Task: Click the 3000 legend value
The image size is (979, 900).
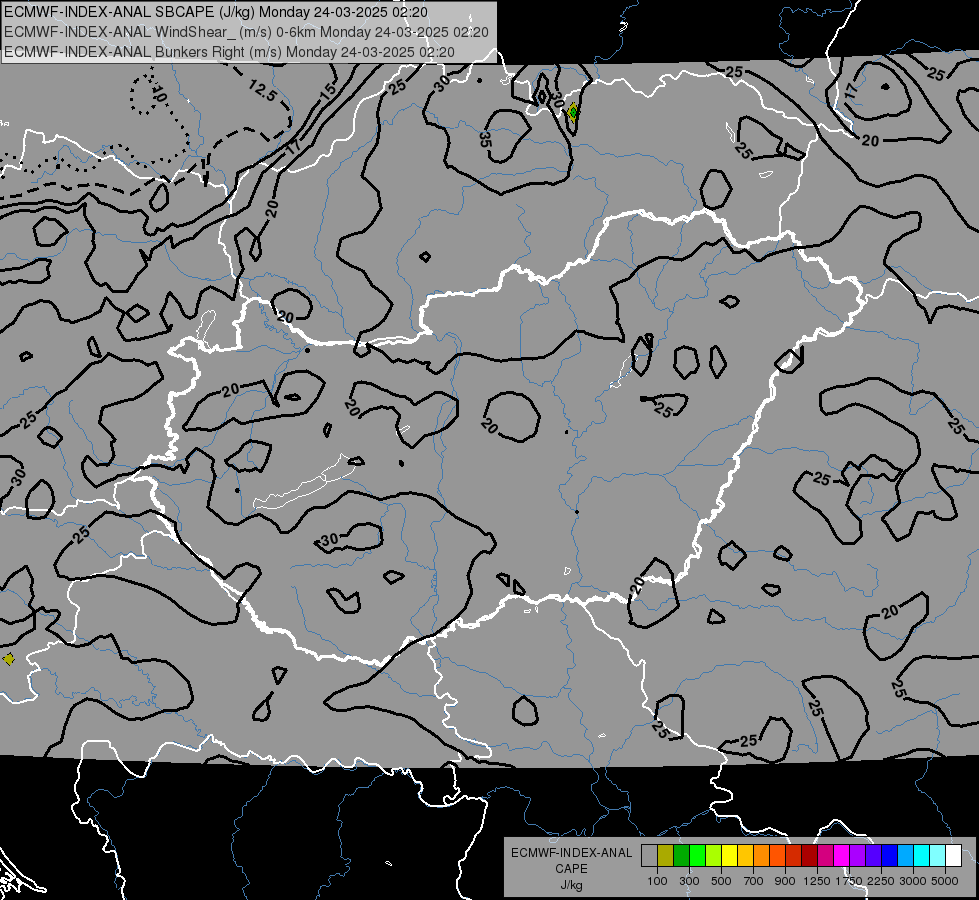Action: click(x=913, y=881)
